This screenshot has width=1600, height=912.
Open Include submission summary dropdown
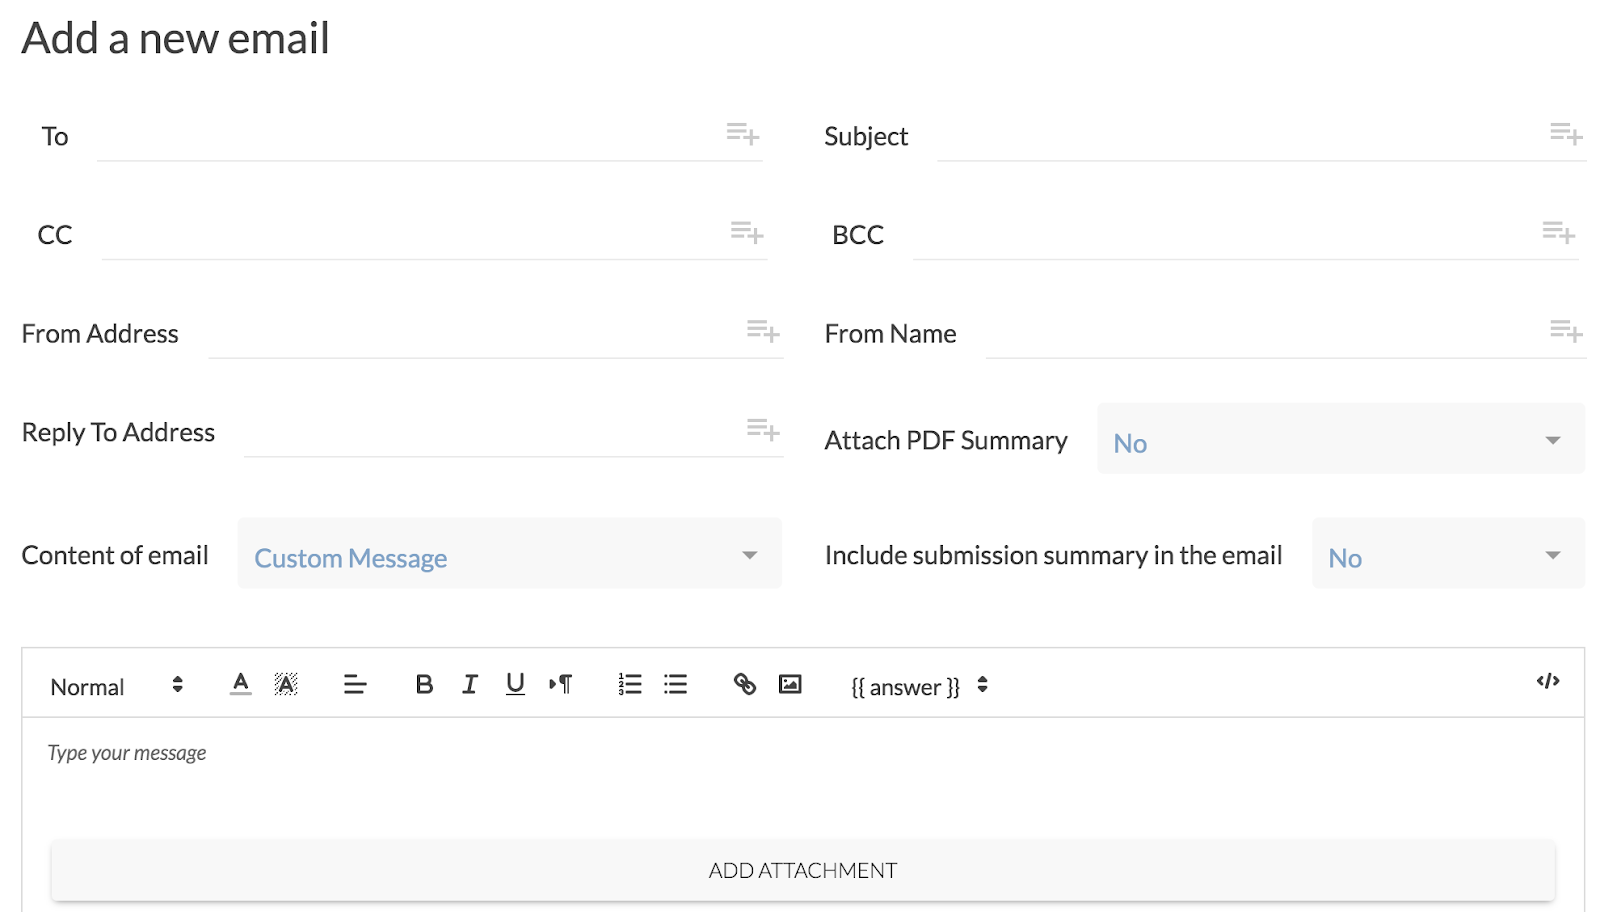click(x=1447, y=555)
